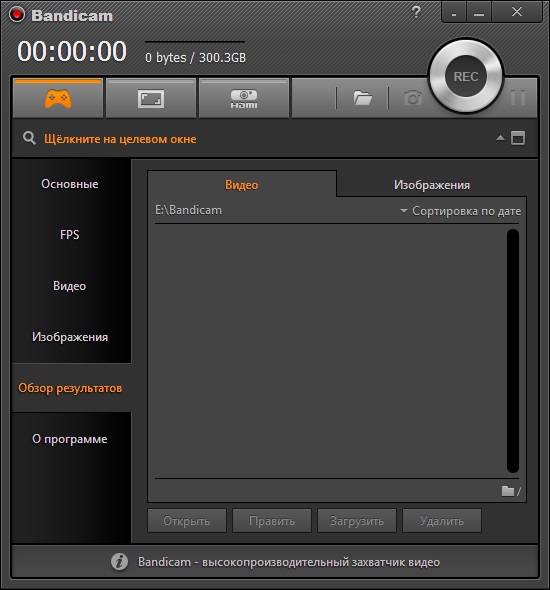This screenshot has height=590, width=550.
Task: Click the E:\Bandicam folder path
Action: 188,210
